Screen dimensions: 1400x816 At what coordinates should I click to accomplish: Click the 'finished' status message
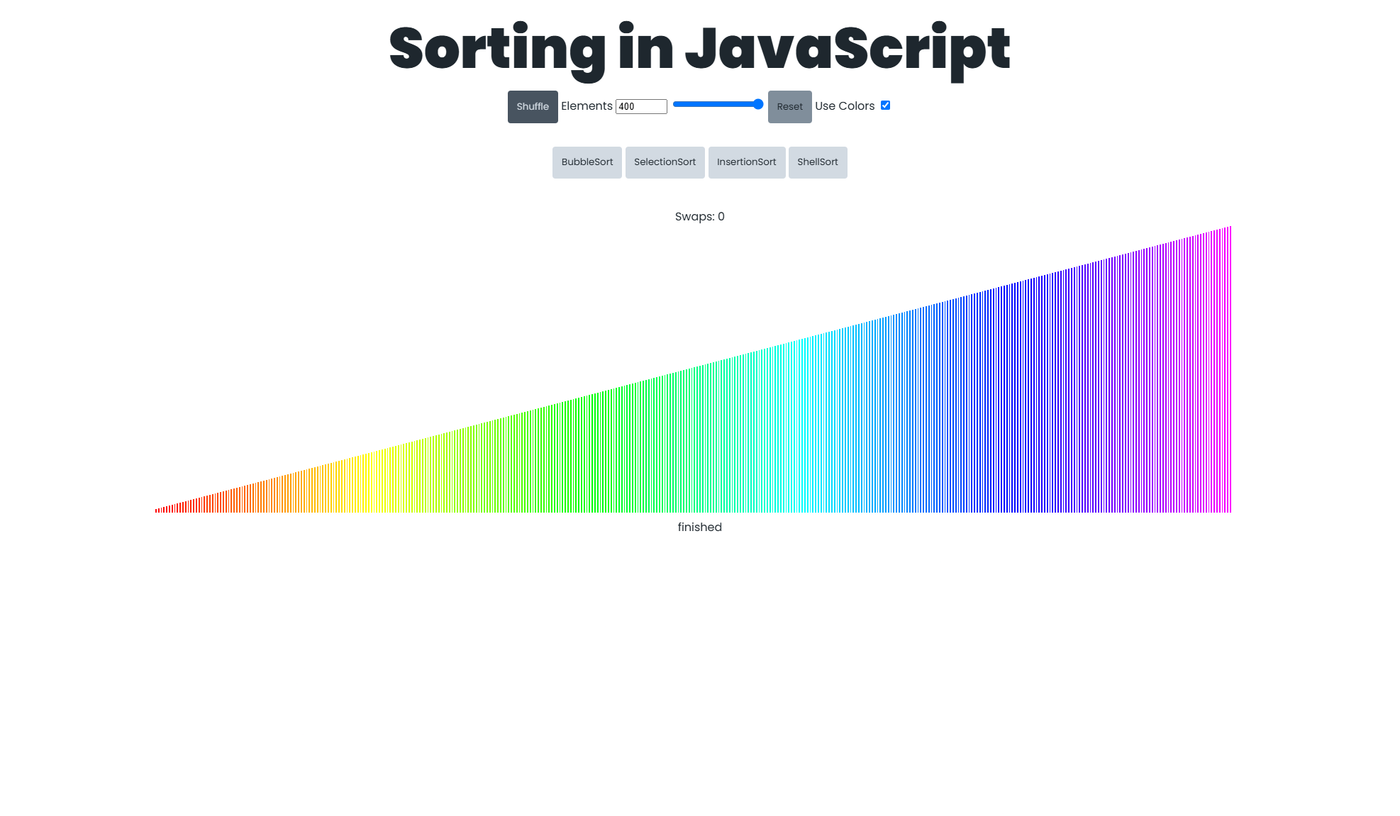700,527
